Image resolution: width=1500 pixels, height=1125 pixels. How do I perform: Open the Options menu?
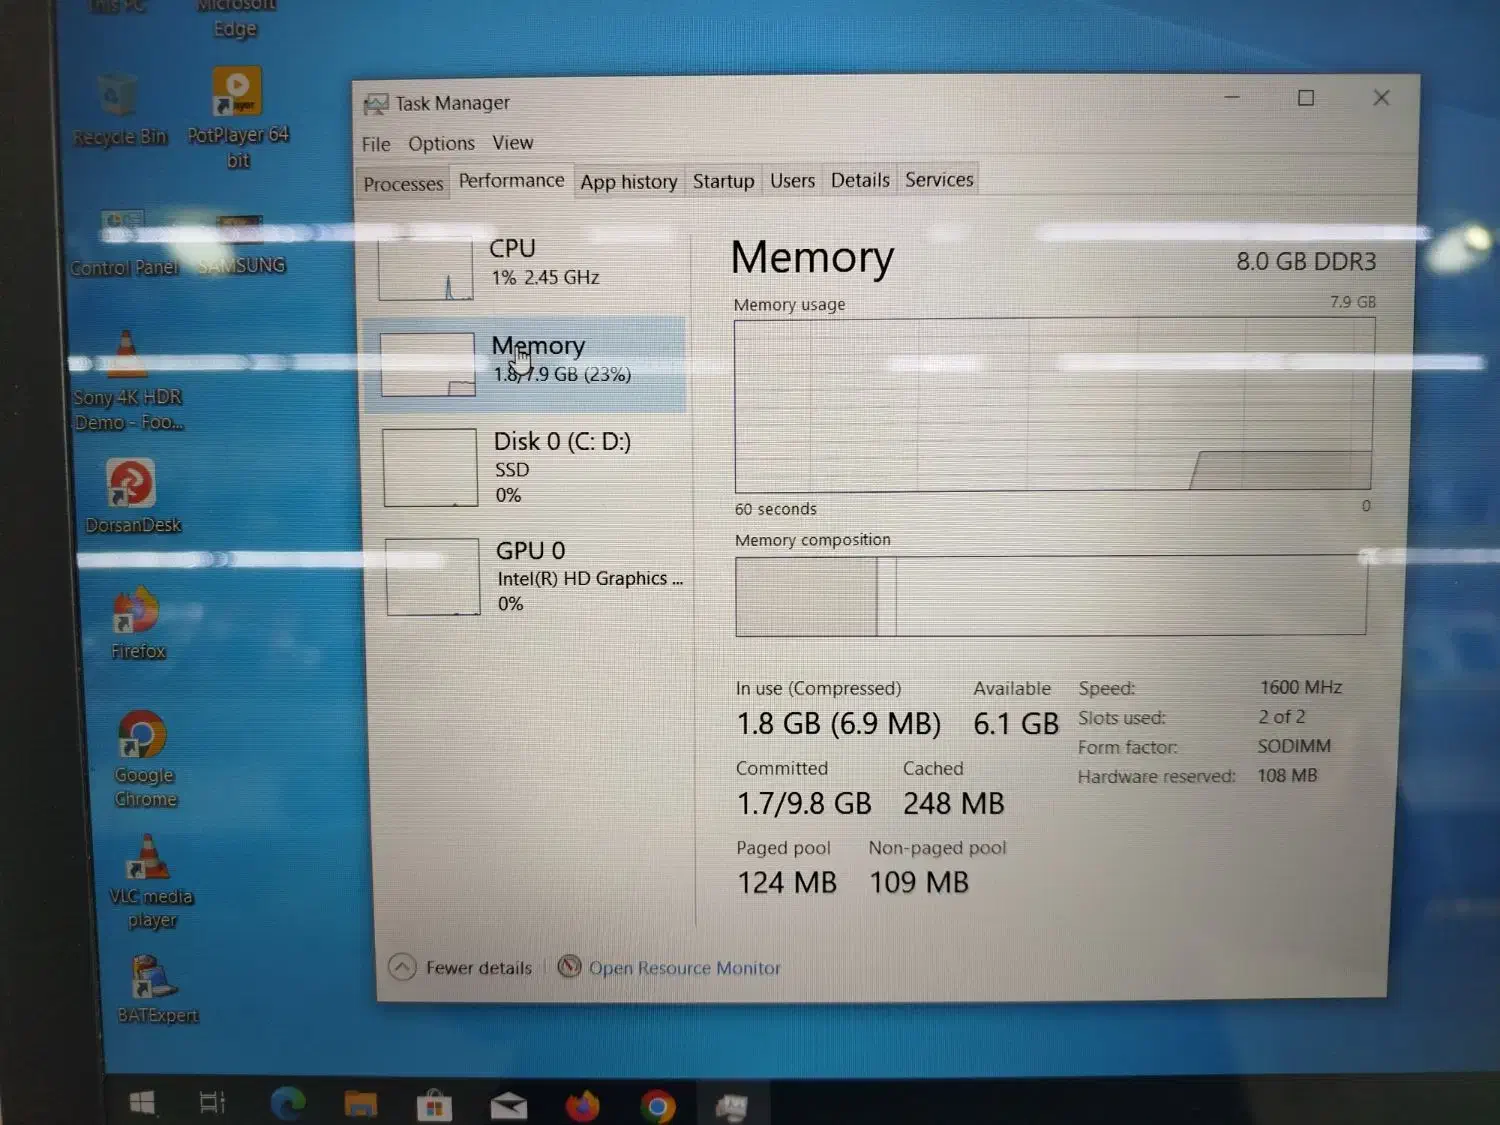tap(441, 143)
